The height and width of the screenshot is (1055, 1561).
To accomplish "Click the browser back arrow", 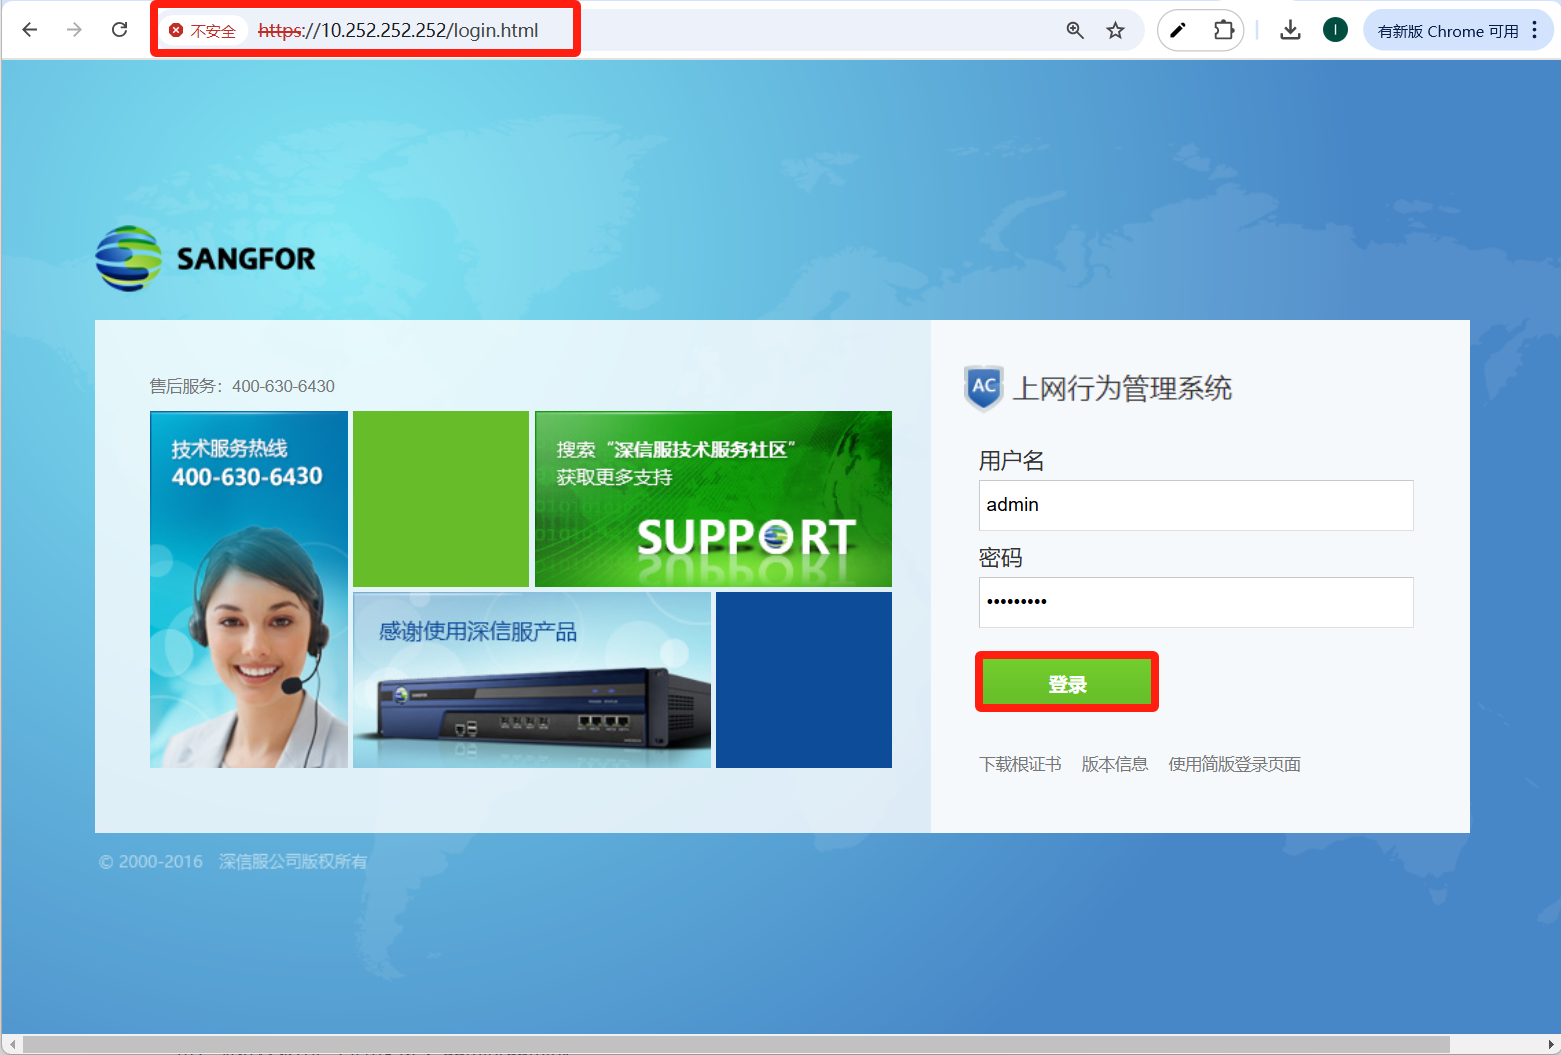I will (30, 30).
